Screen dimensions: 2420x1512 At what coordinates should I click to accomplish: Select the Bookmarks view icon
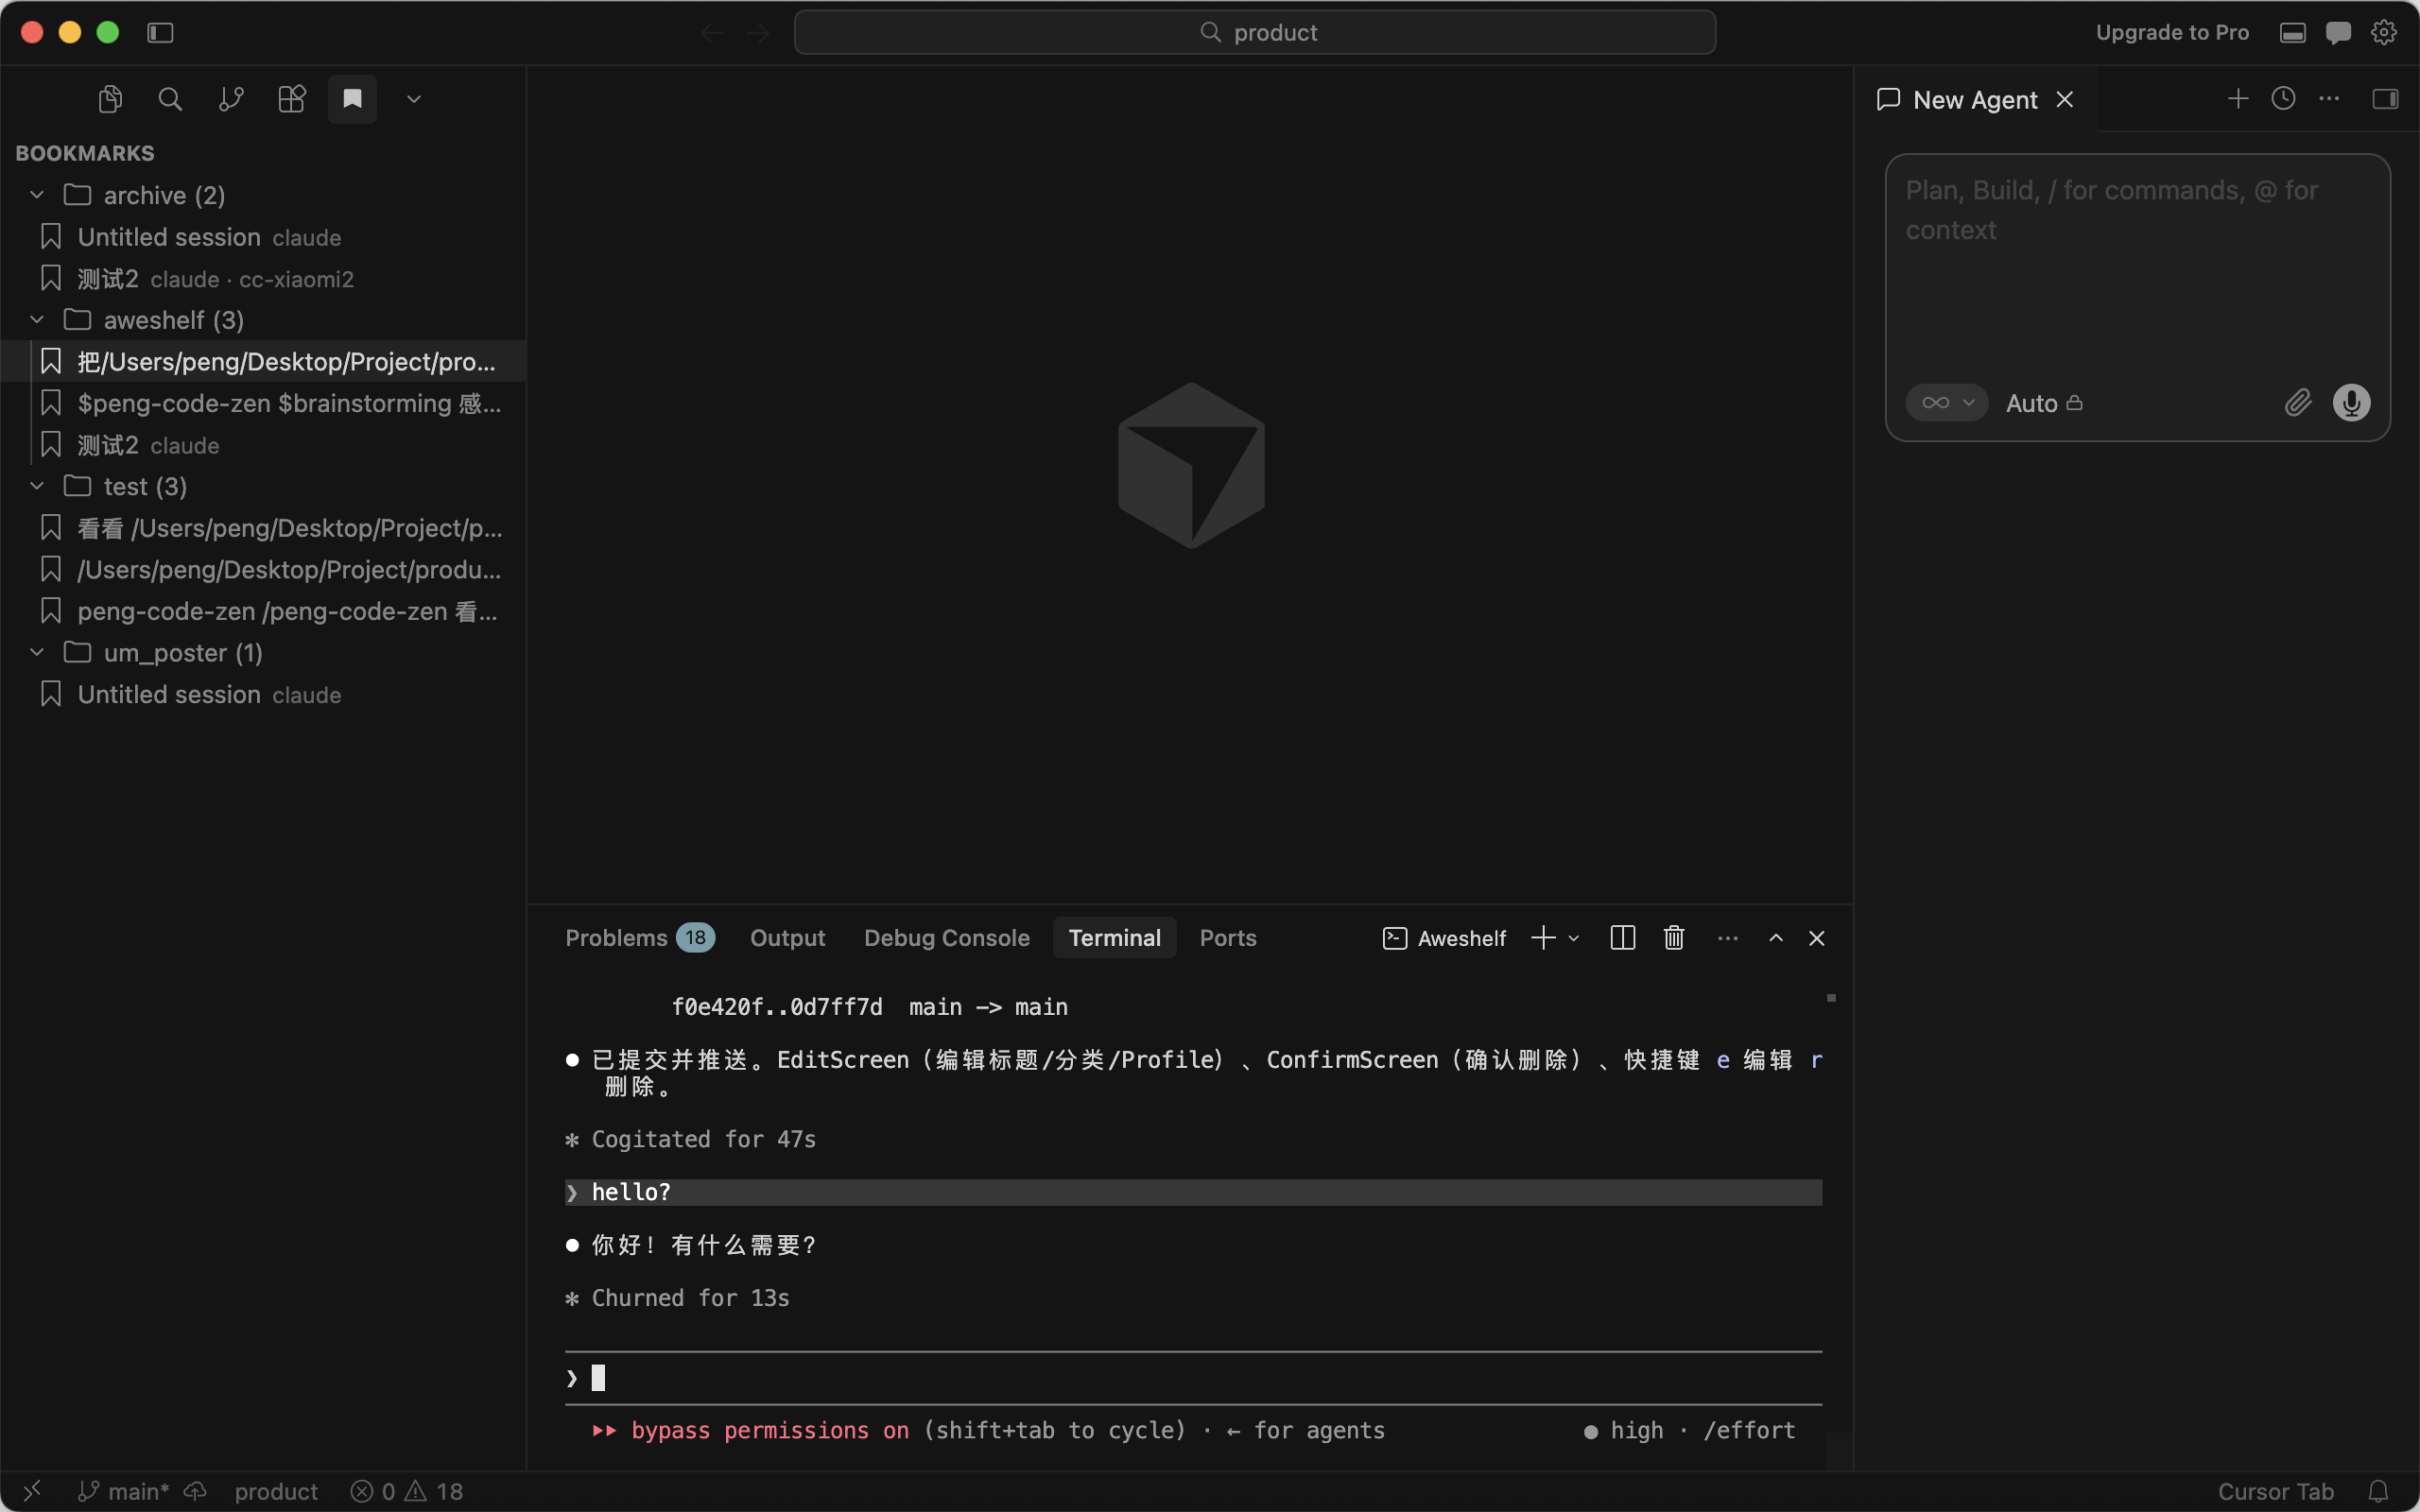(x=352, y=99)
